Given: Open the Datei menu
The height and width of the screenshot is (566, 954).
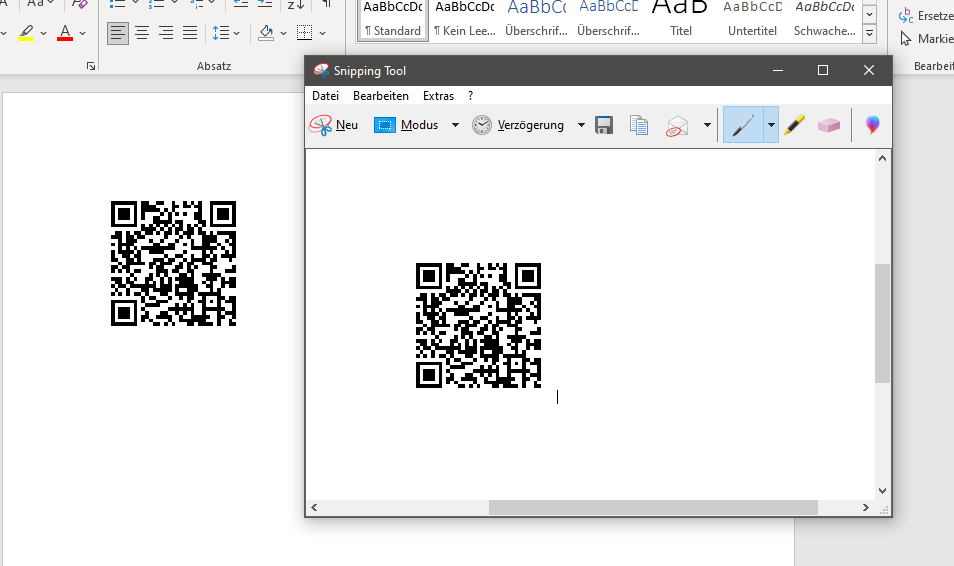Looking at the screenshot, I should pyautogui.click(x=326, y=96).
